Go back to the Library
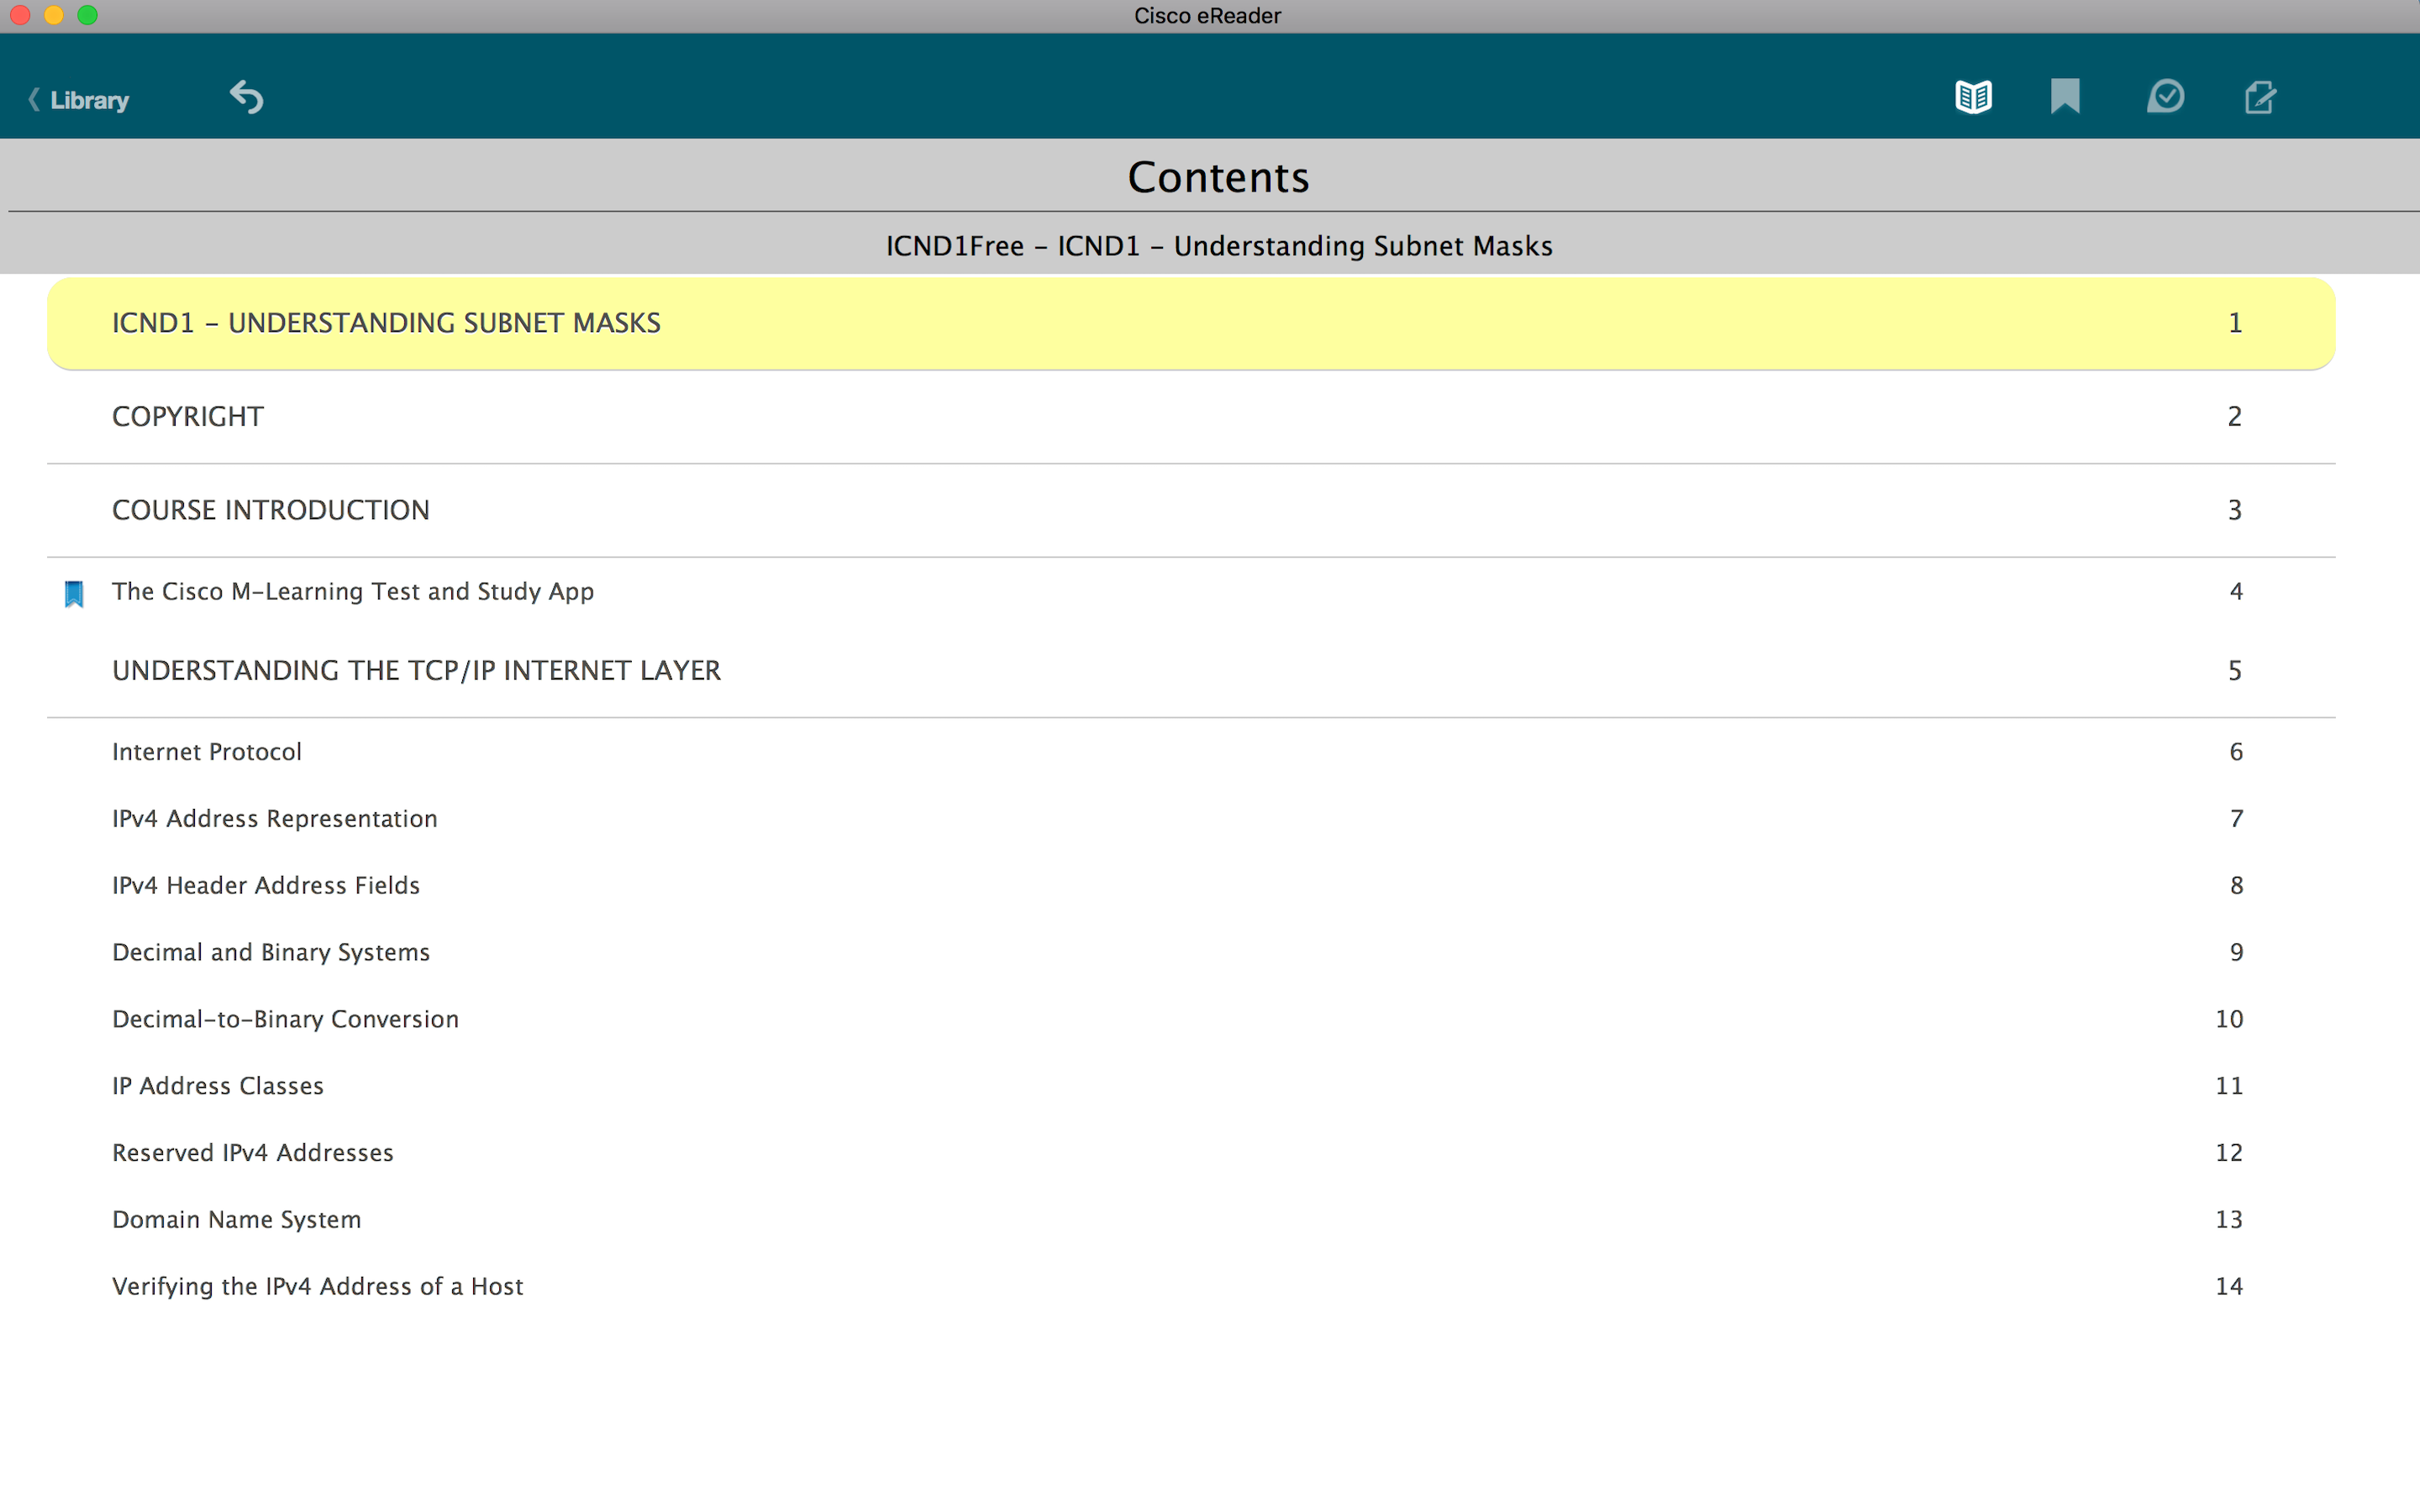This screenshot has height=1512, width=2420. pyautogui.click(x=89, y=100)
